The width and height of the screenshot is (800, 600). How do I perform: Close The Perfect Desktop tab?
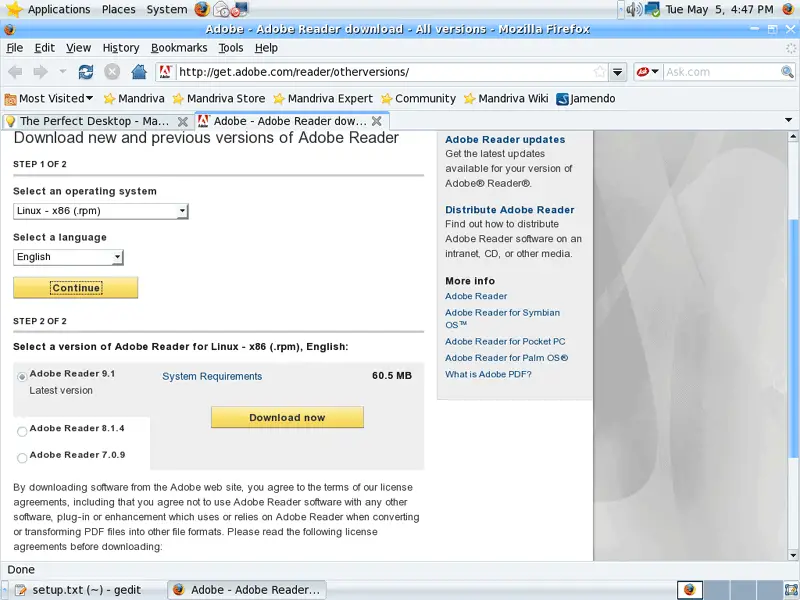pyautogui.click(x=182, y=121)
